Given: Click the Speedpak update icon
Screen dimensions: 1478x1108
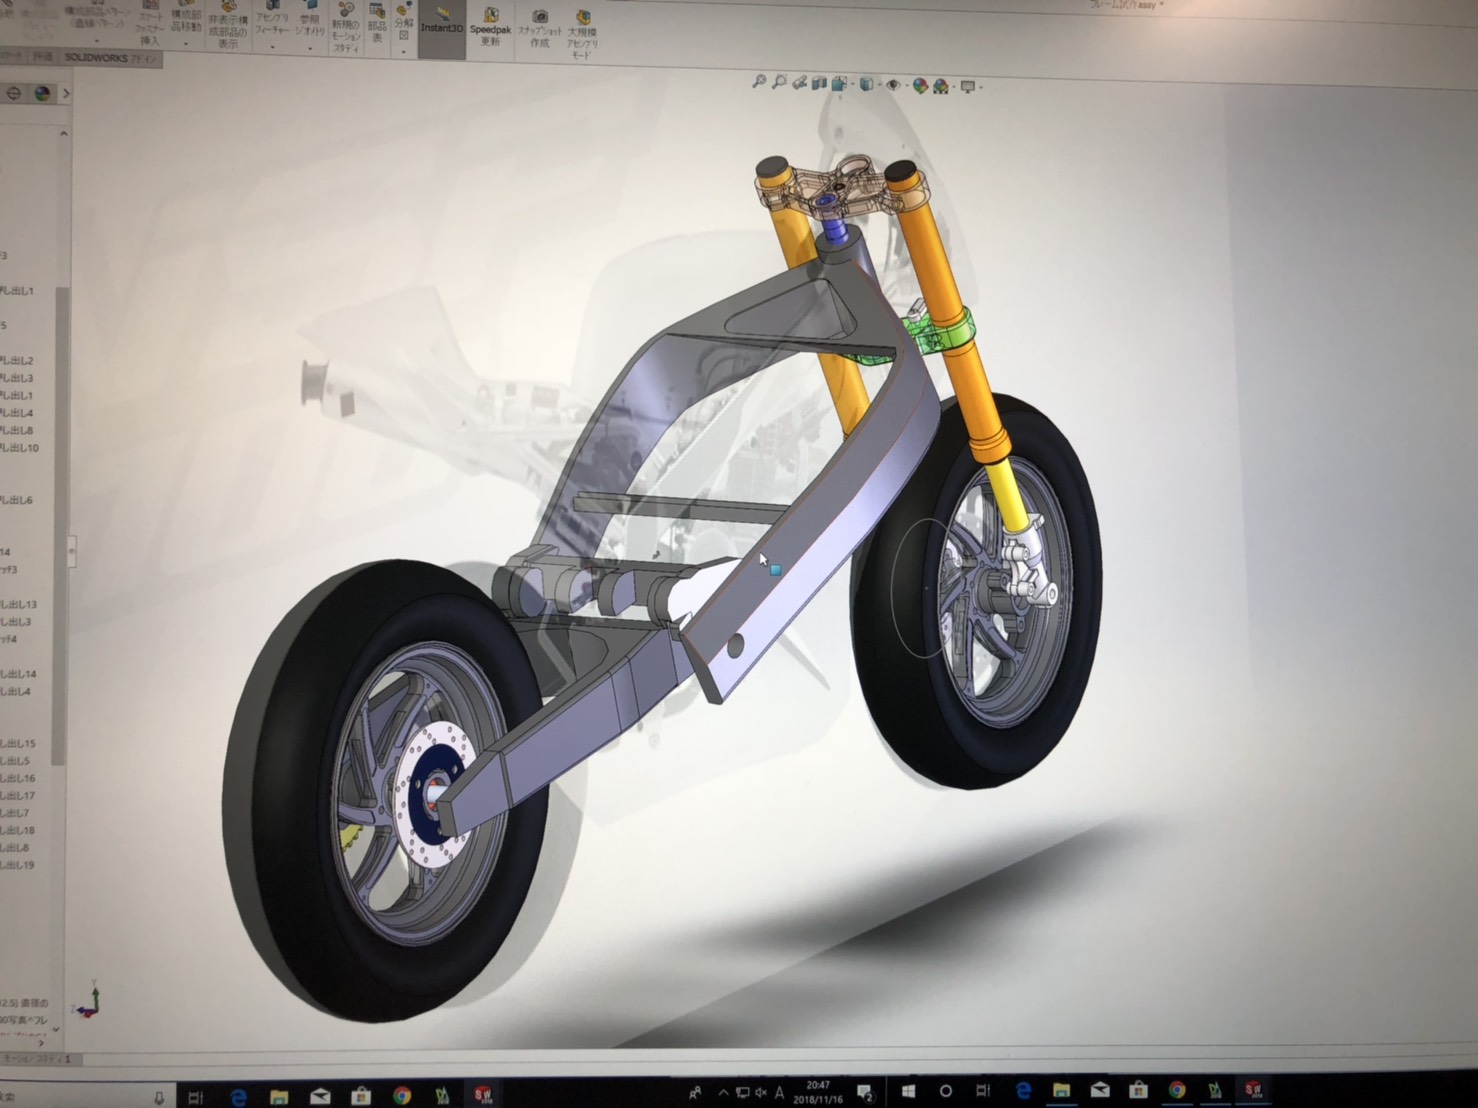Looking at the screenshot, I should click(490, 27).
